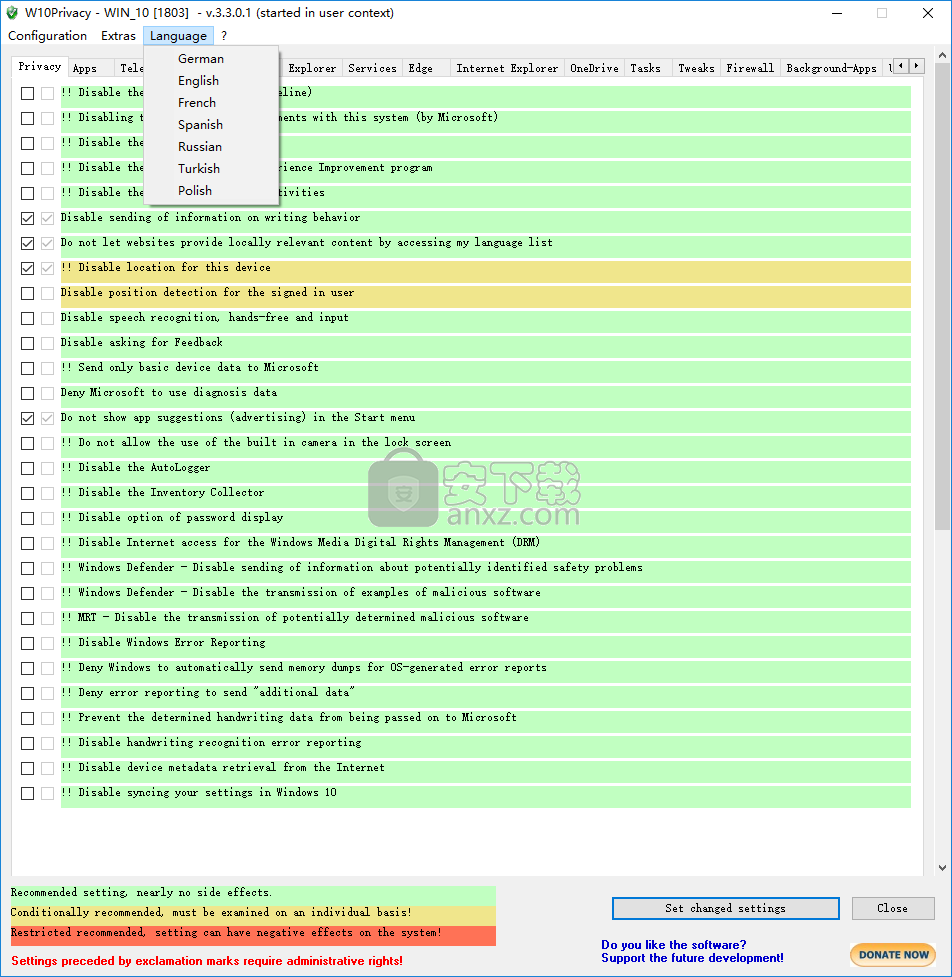Choose English from the Language menu

(x=198, y=81)
